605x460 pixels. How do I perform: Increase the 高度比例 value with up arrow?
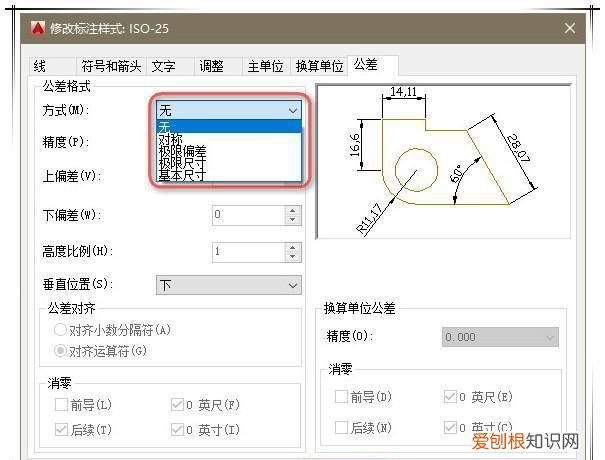[x=292, y=248]
